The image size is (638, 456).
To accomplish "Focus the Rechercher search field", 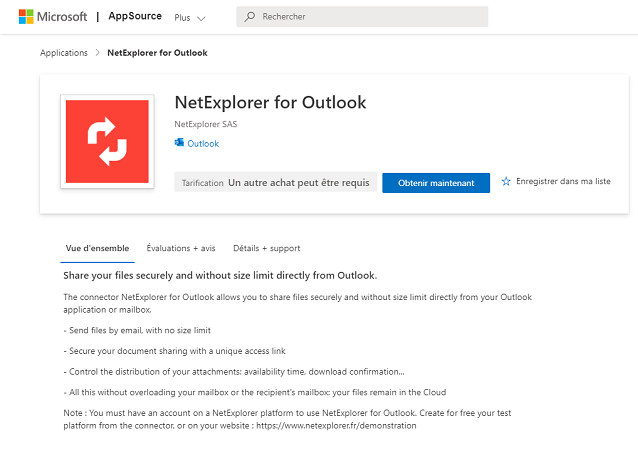I will coord(362,17).
